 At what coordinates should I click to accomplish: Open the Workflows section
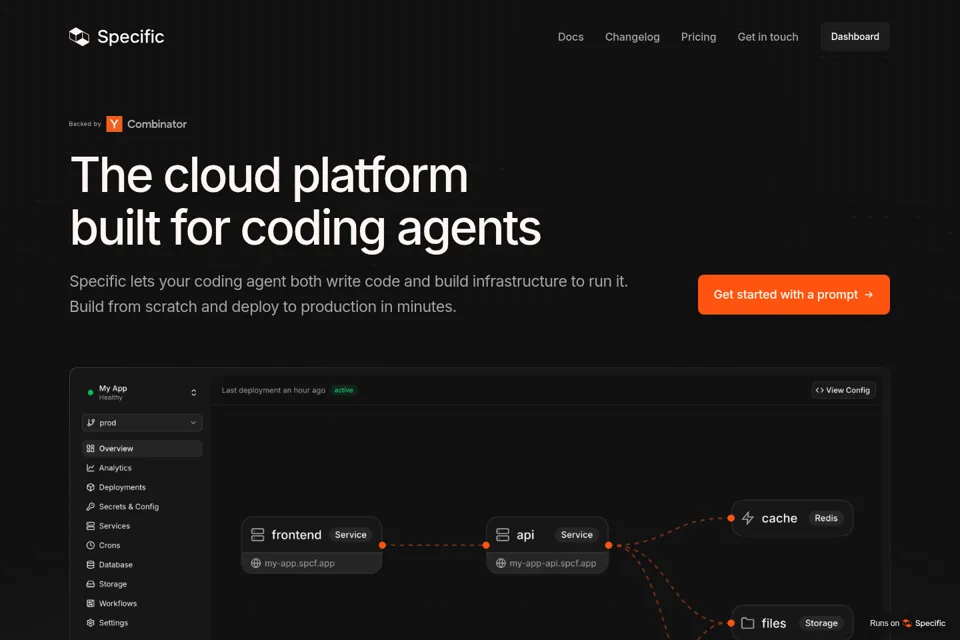(x=142, y=603)
